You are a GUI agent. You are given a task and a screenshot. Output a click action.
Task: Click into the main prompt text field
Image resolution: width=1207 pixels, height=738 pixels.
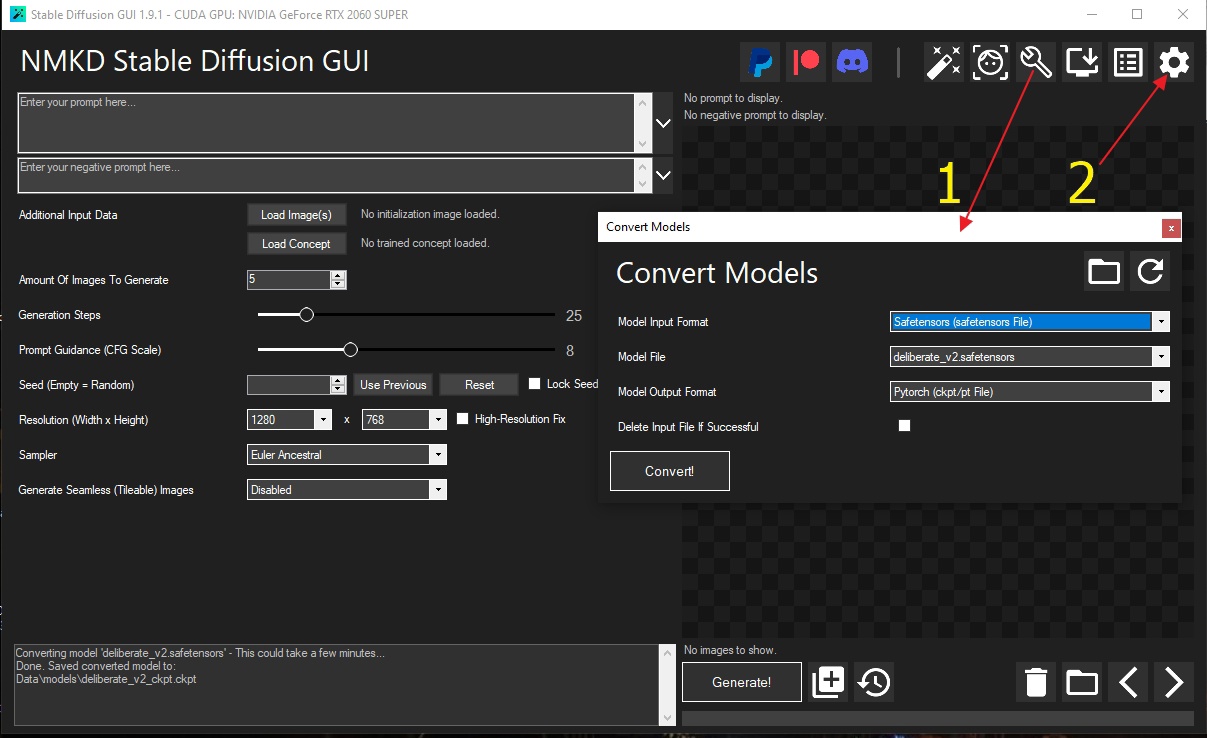tap(326, 122)
